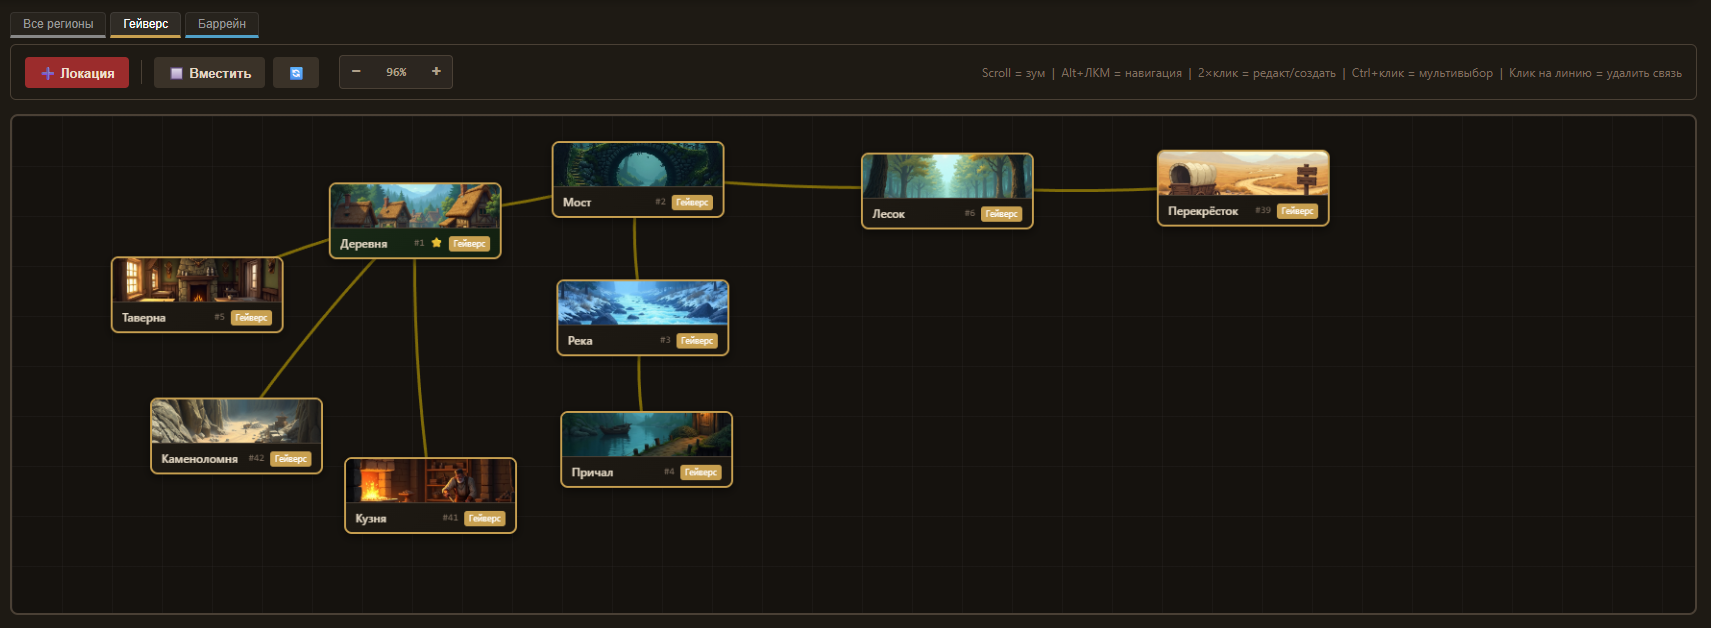
Task: Switch to the Все регионы tab
Action: coord(58,24)
